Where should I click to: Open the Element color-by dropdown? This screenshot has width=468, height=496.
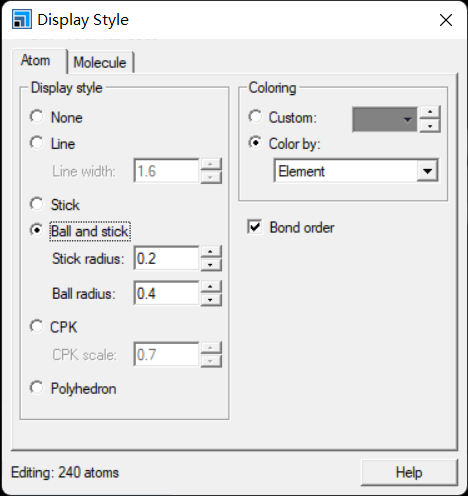(x=427, y=171)
